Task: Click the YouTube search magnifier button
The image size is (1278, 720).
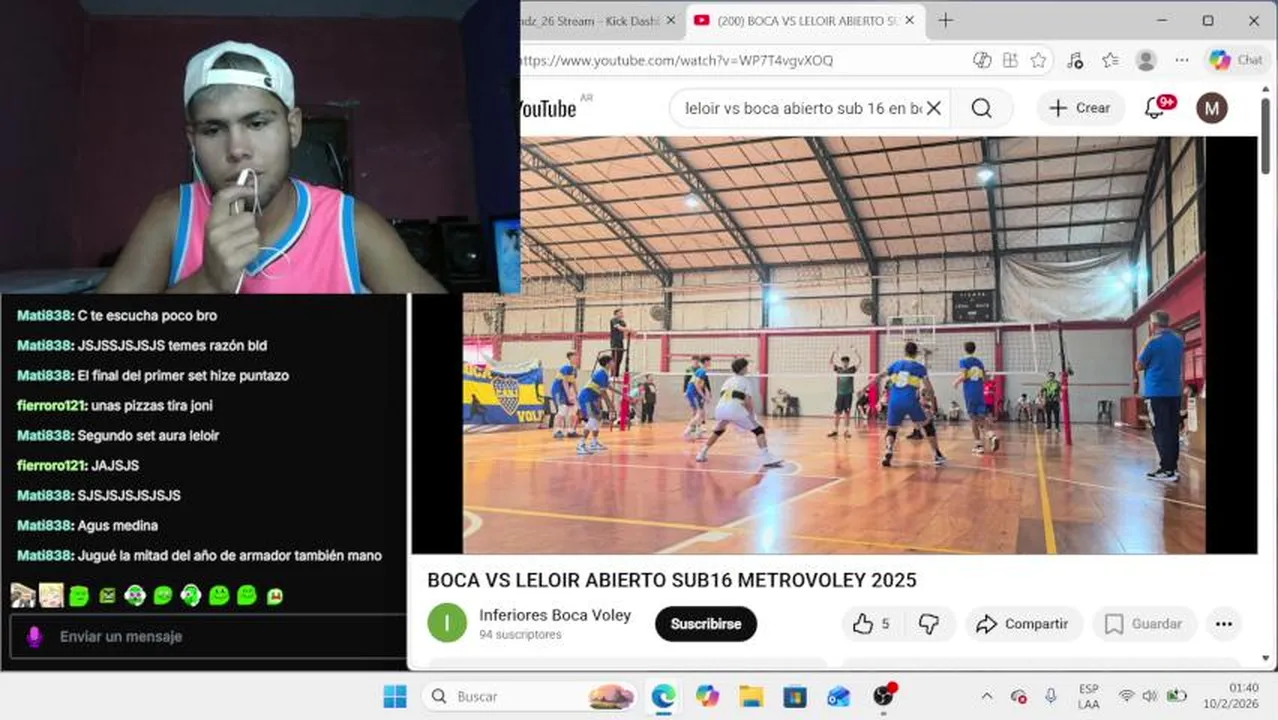Action: pyautogui.click(x=981, y=108)
